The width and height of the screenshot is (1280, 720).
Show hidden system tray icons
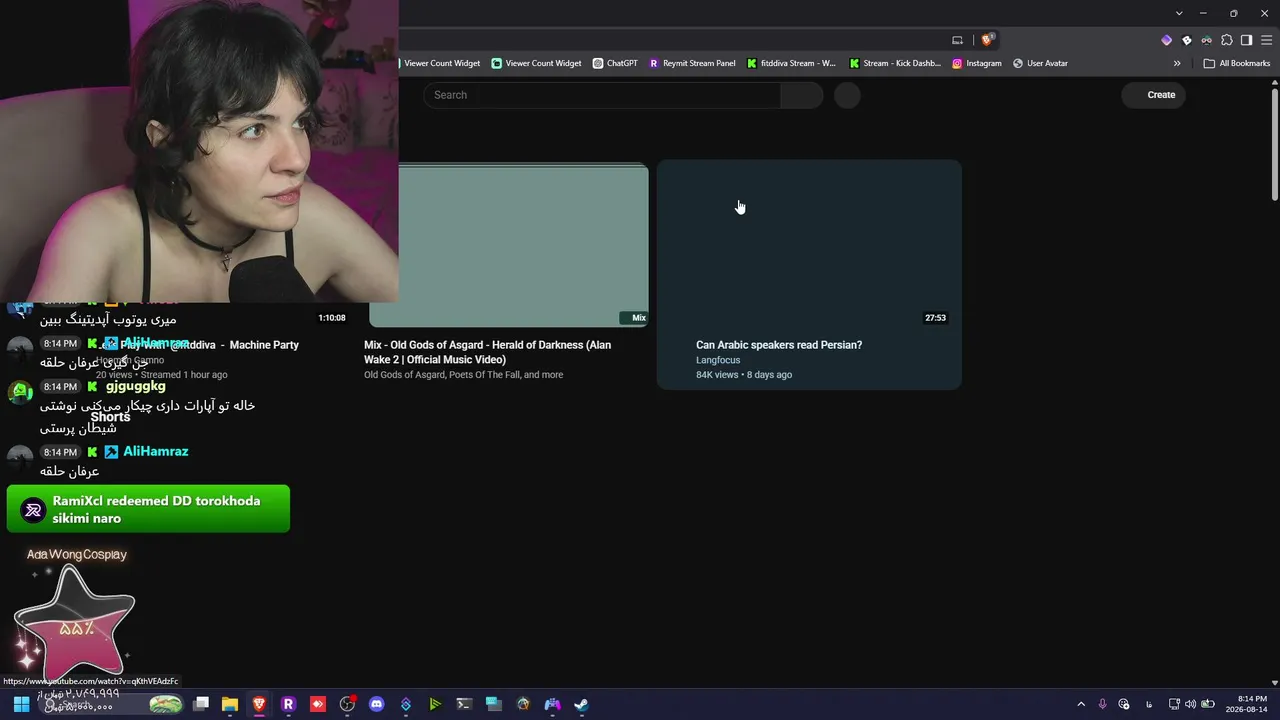[1081, 704]
